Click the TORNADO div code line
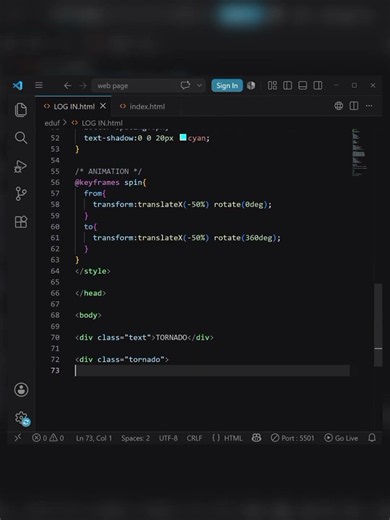The width and height of the screenshot is (390, 520). (144, 337)
